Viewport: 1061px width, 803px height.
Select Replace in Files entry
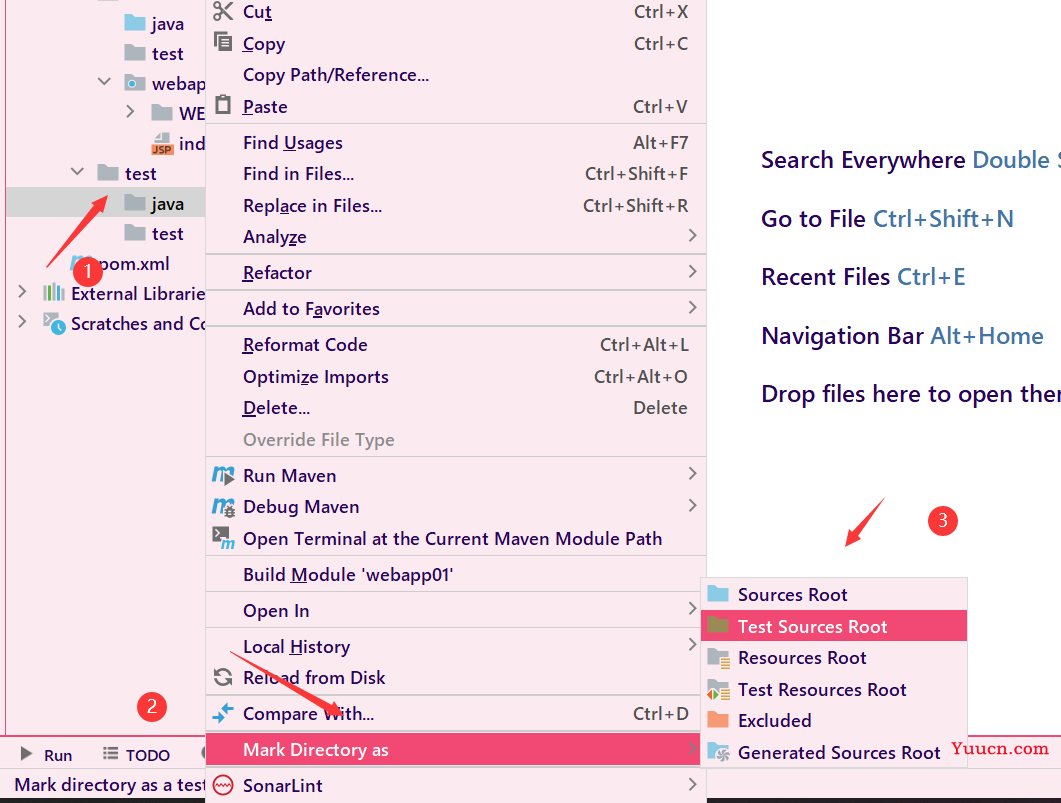455,206
